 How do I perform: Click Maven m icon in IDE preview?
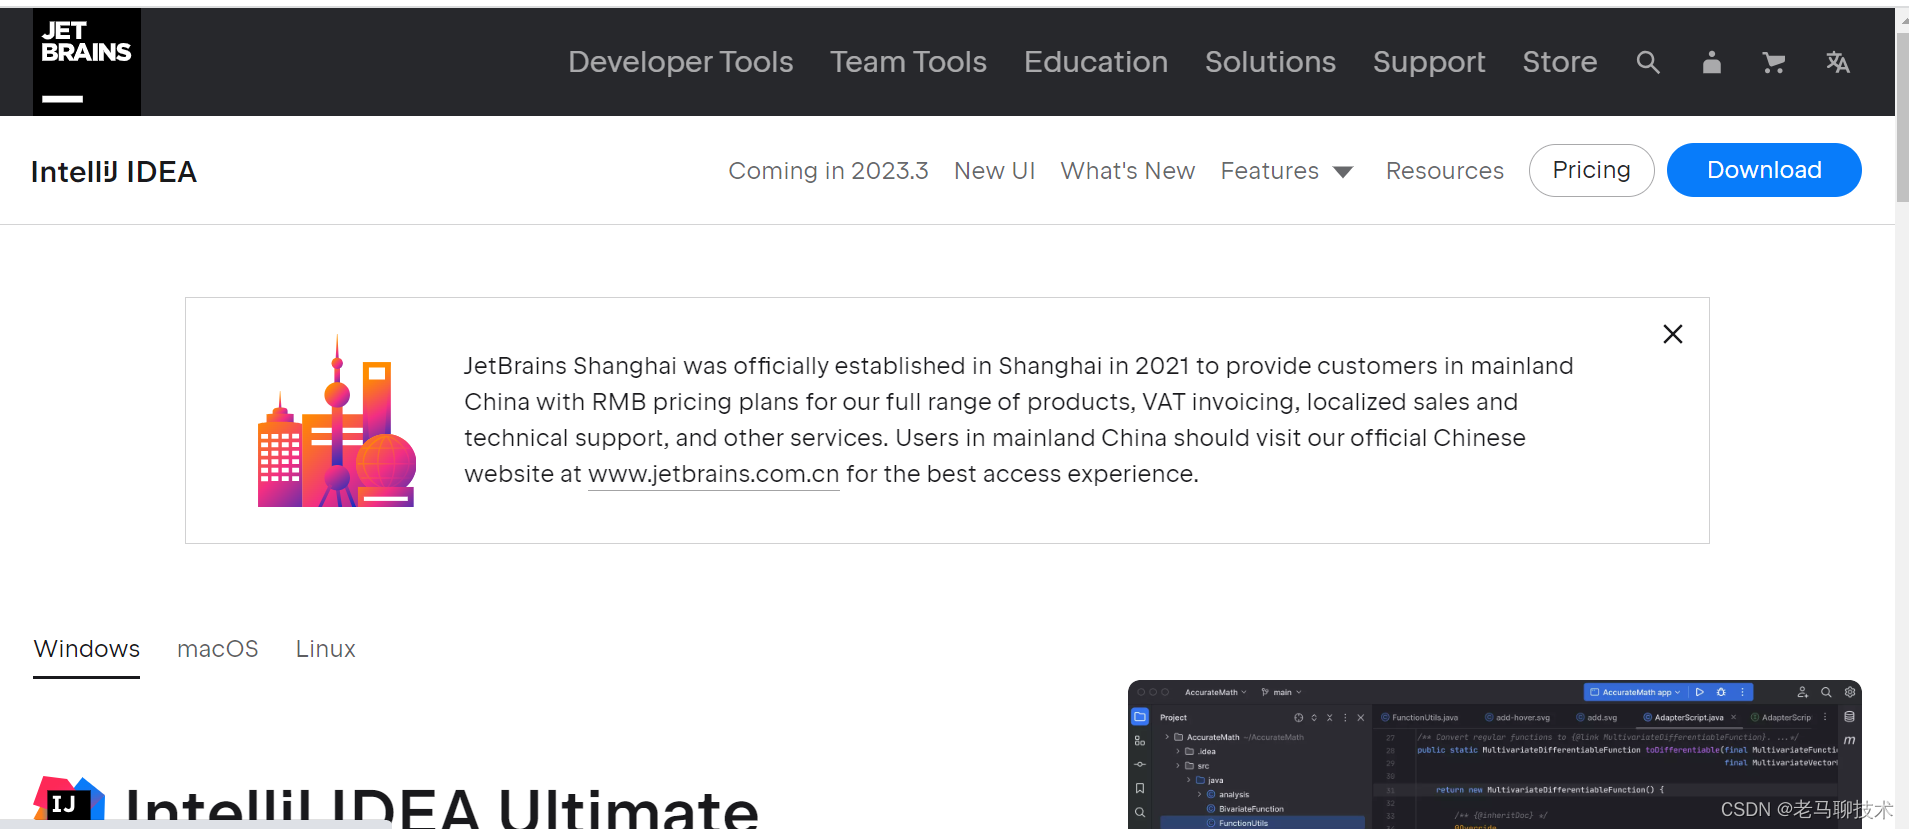(1850, 740)
